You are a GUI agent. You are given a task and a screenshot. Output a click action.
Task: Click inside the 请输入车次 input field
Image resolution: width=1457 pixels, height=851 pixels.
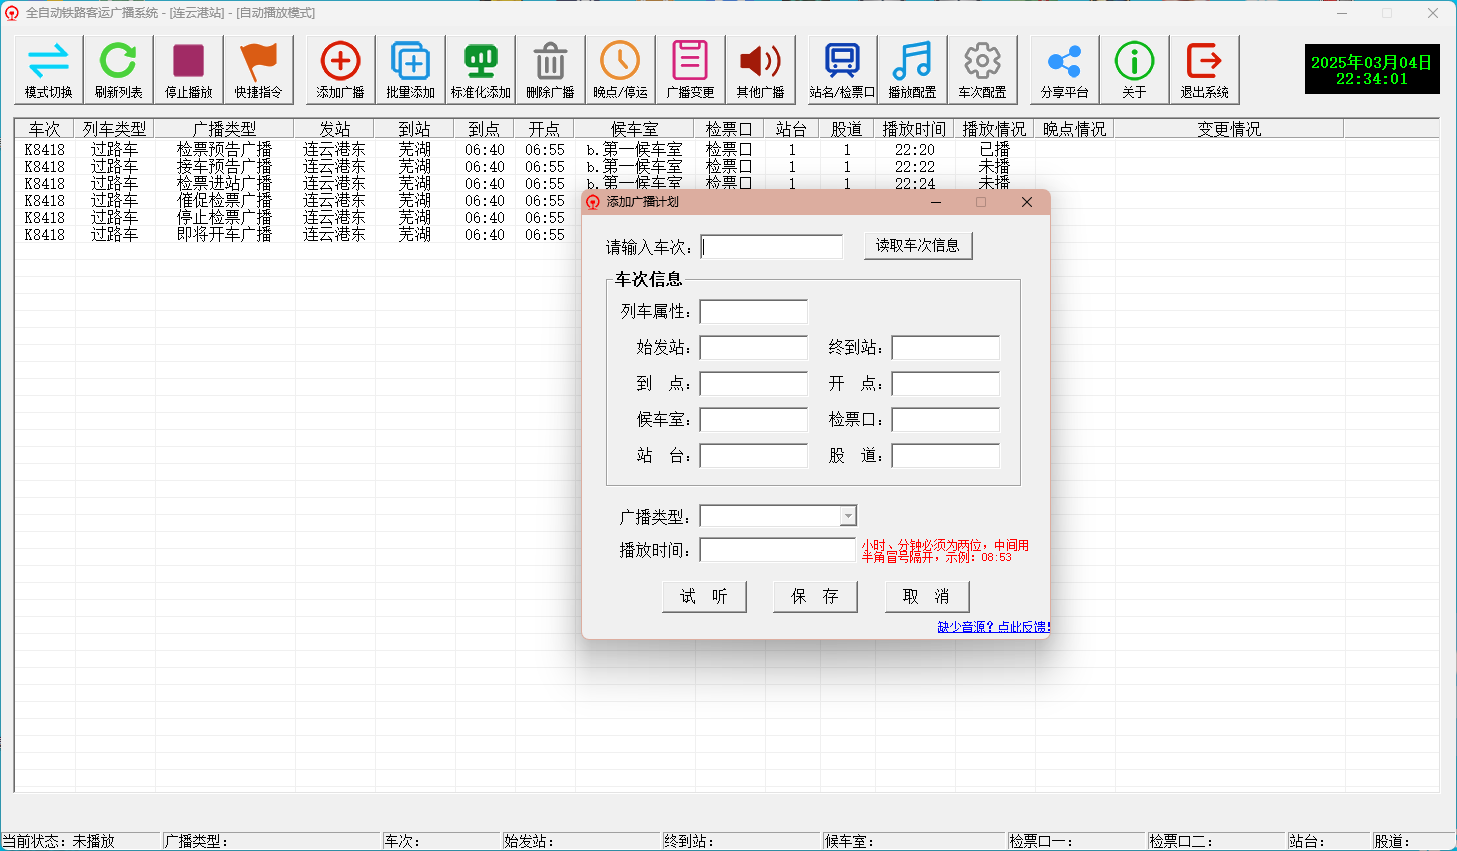click(770, 245)
